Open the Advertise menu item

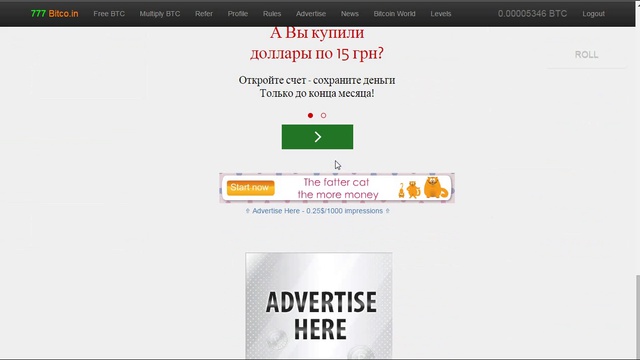pyautogui.click(x=311, y=13)
